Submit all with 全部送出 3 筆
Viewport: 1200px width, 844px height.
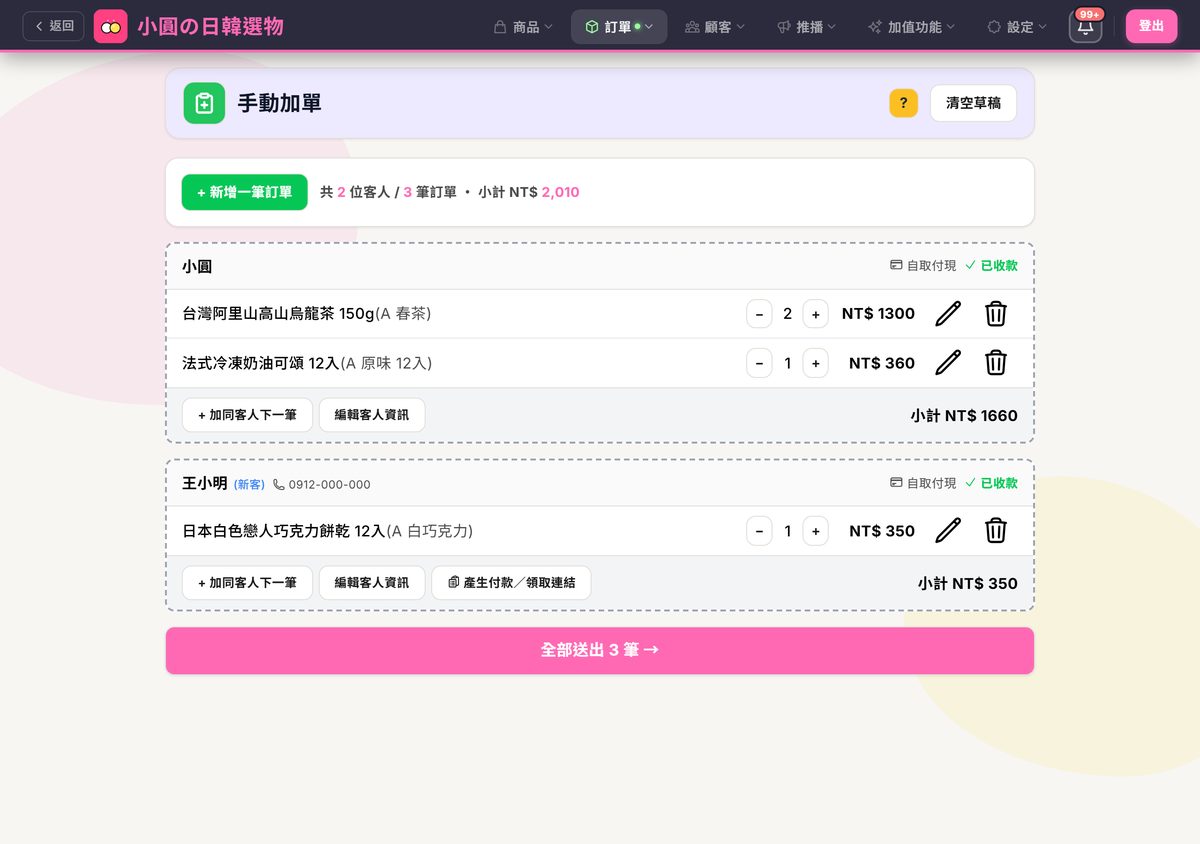[x=600, y=650]
